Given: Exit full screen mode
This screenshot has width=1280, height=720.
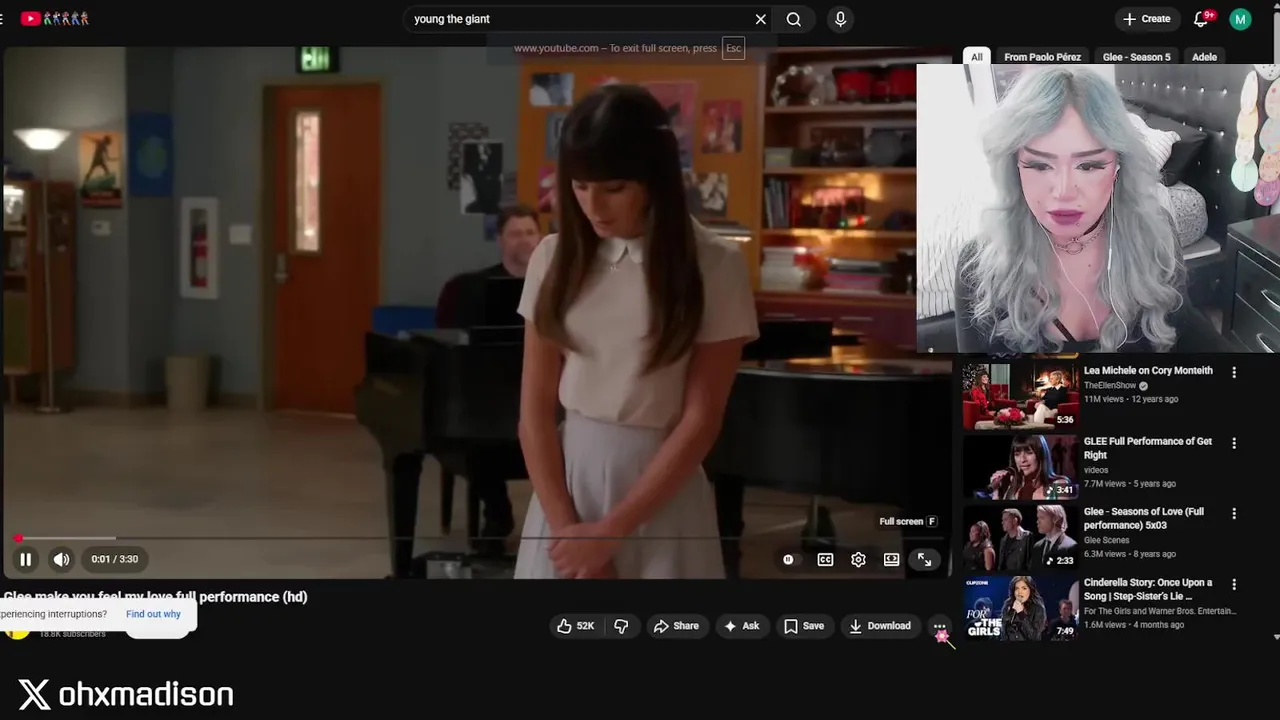Looking at the screenshot, I should [x=925, y=560].
